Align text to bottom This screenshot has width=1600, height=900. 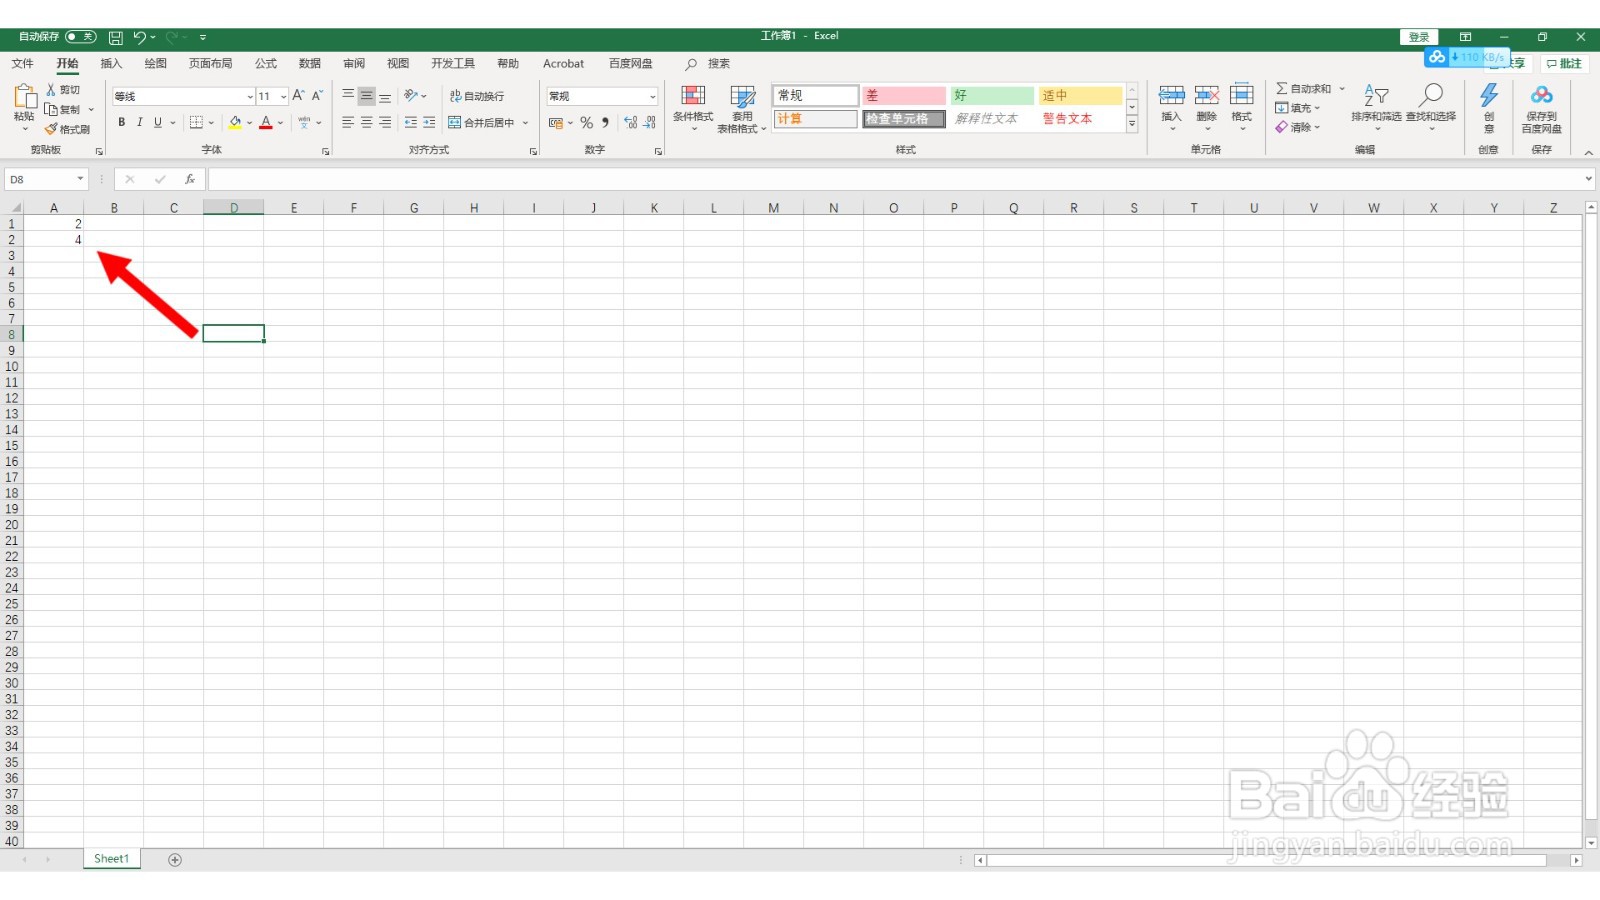click(385, 96)
